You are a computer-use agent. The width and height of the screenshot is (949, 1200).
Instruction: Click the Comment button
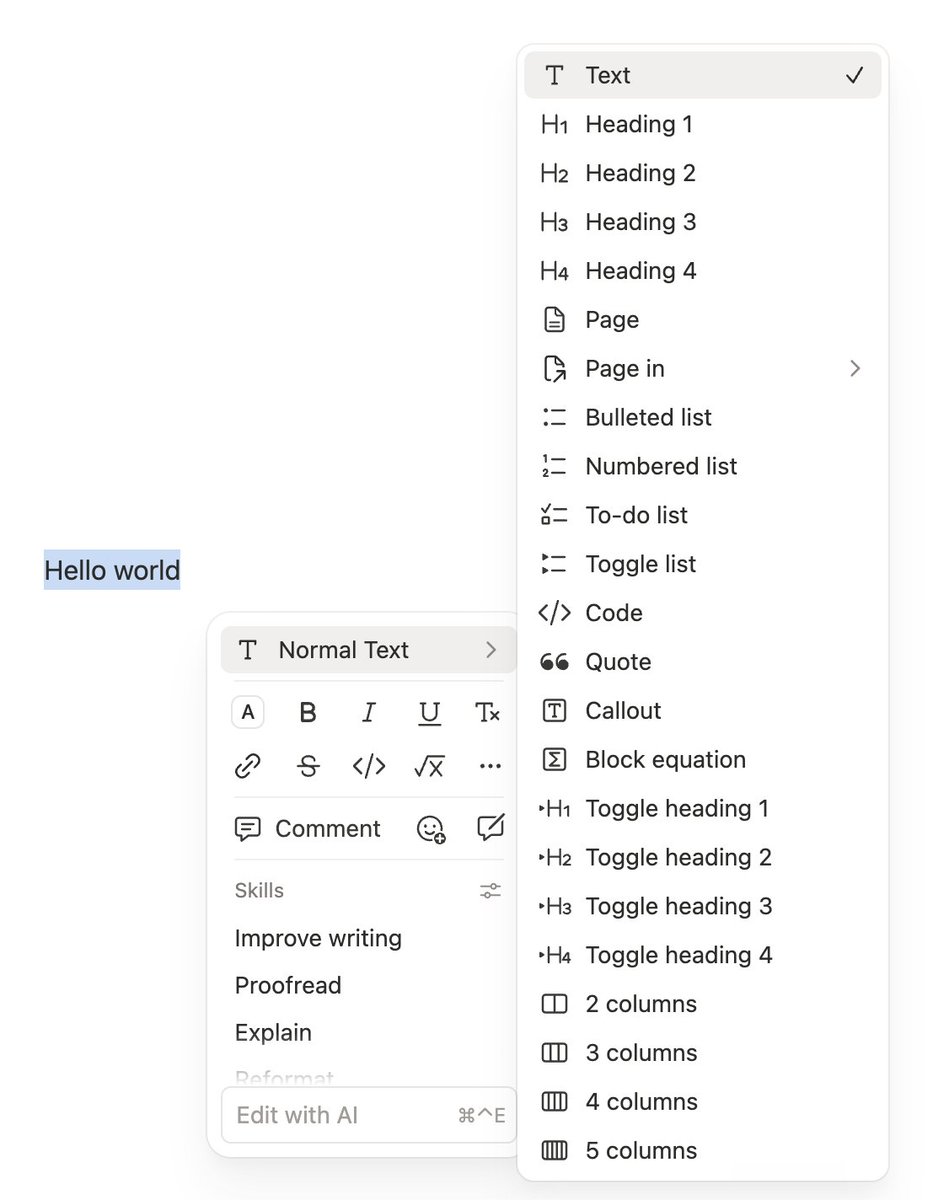click(307, 829)
